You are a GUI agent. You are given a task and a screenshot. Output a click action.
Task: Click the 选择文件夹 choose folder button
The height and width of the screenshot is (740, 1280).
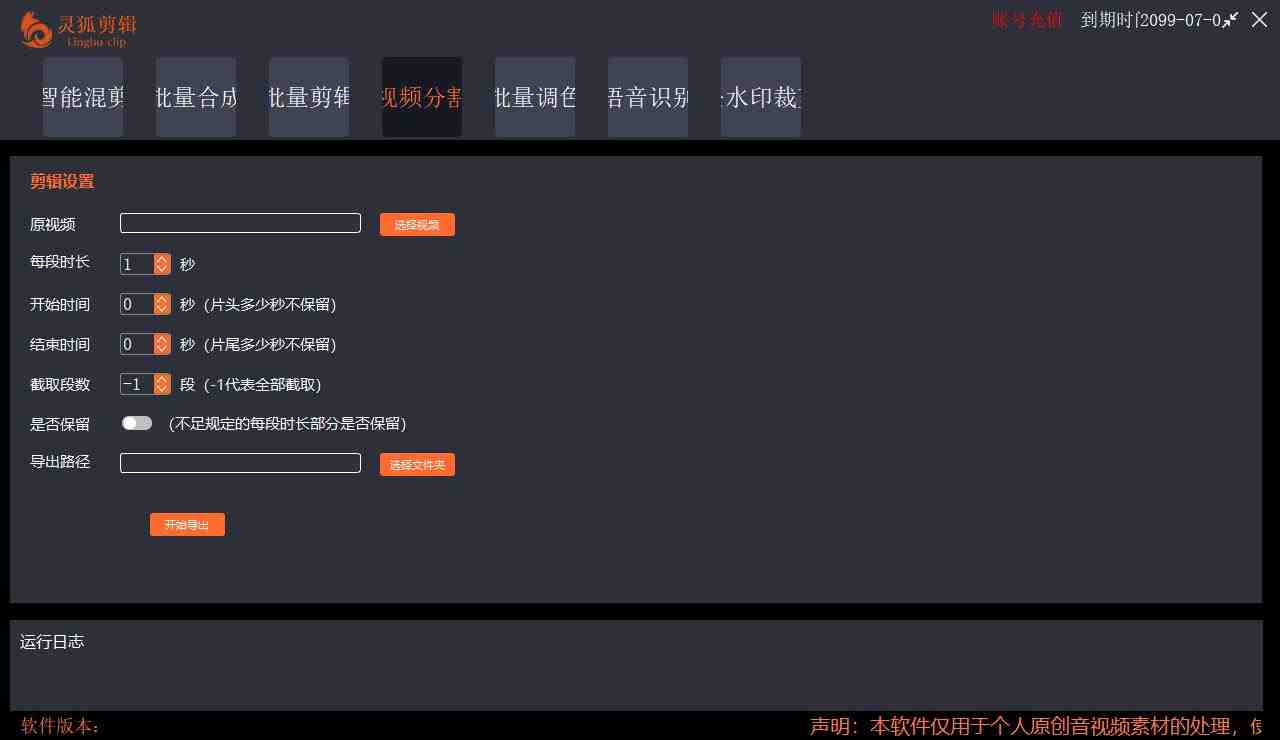coord(417,464)
